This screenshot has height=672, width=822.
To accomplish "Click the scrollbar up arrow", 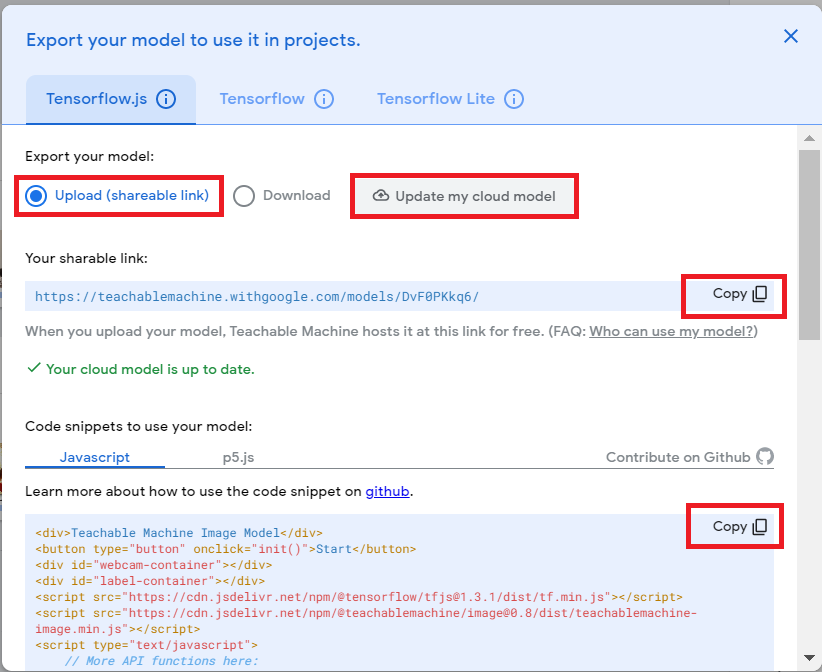I will [809, 138].
